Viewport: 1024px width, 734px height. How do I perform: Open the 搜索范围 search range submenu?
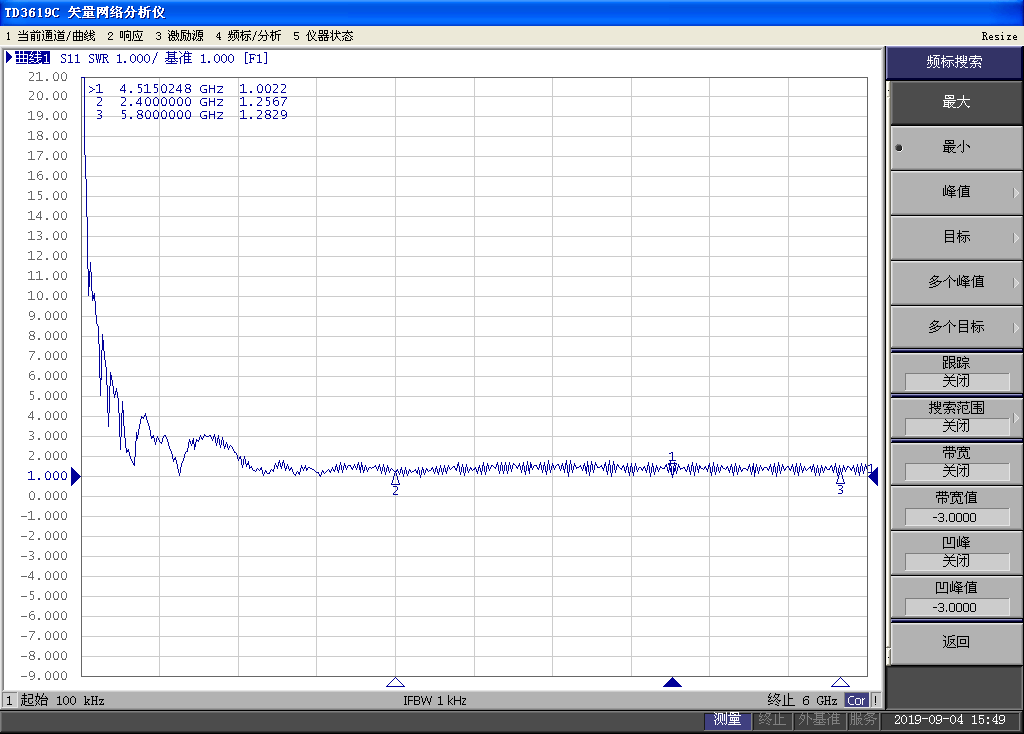(x=955, y=417)
